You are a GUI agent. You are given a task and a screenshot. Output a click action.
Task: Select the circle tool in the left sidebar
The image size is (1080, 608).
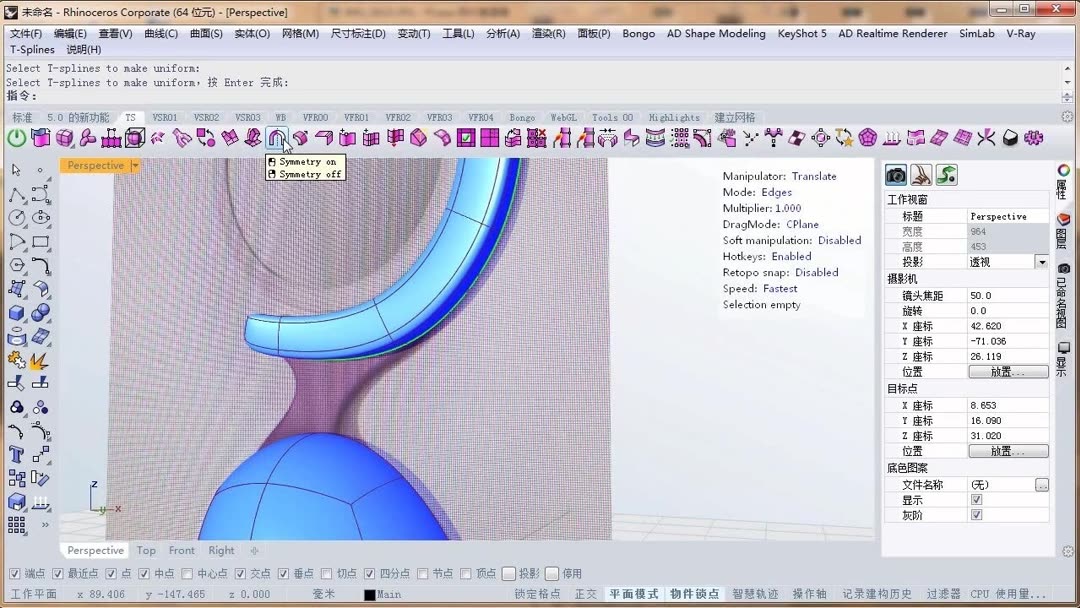[x=16, y=218]
